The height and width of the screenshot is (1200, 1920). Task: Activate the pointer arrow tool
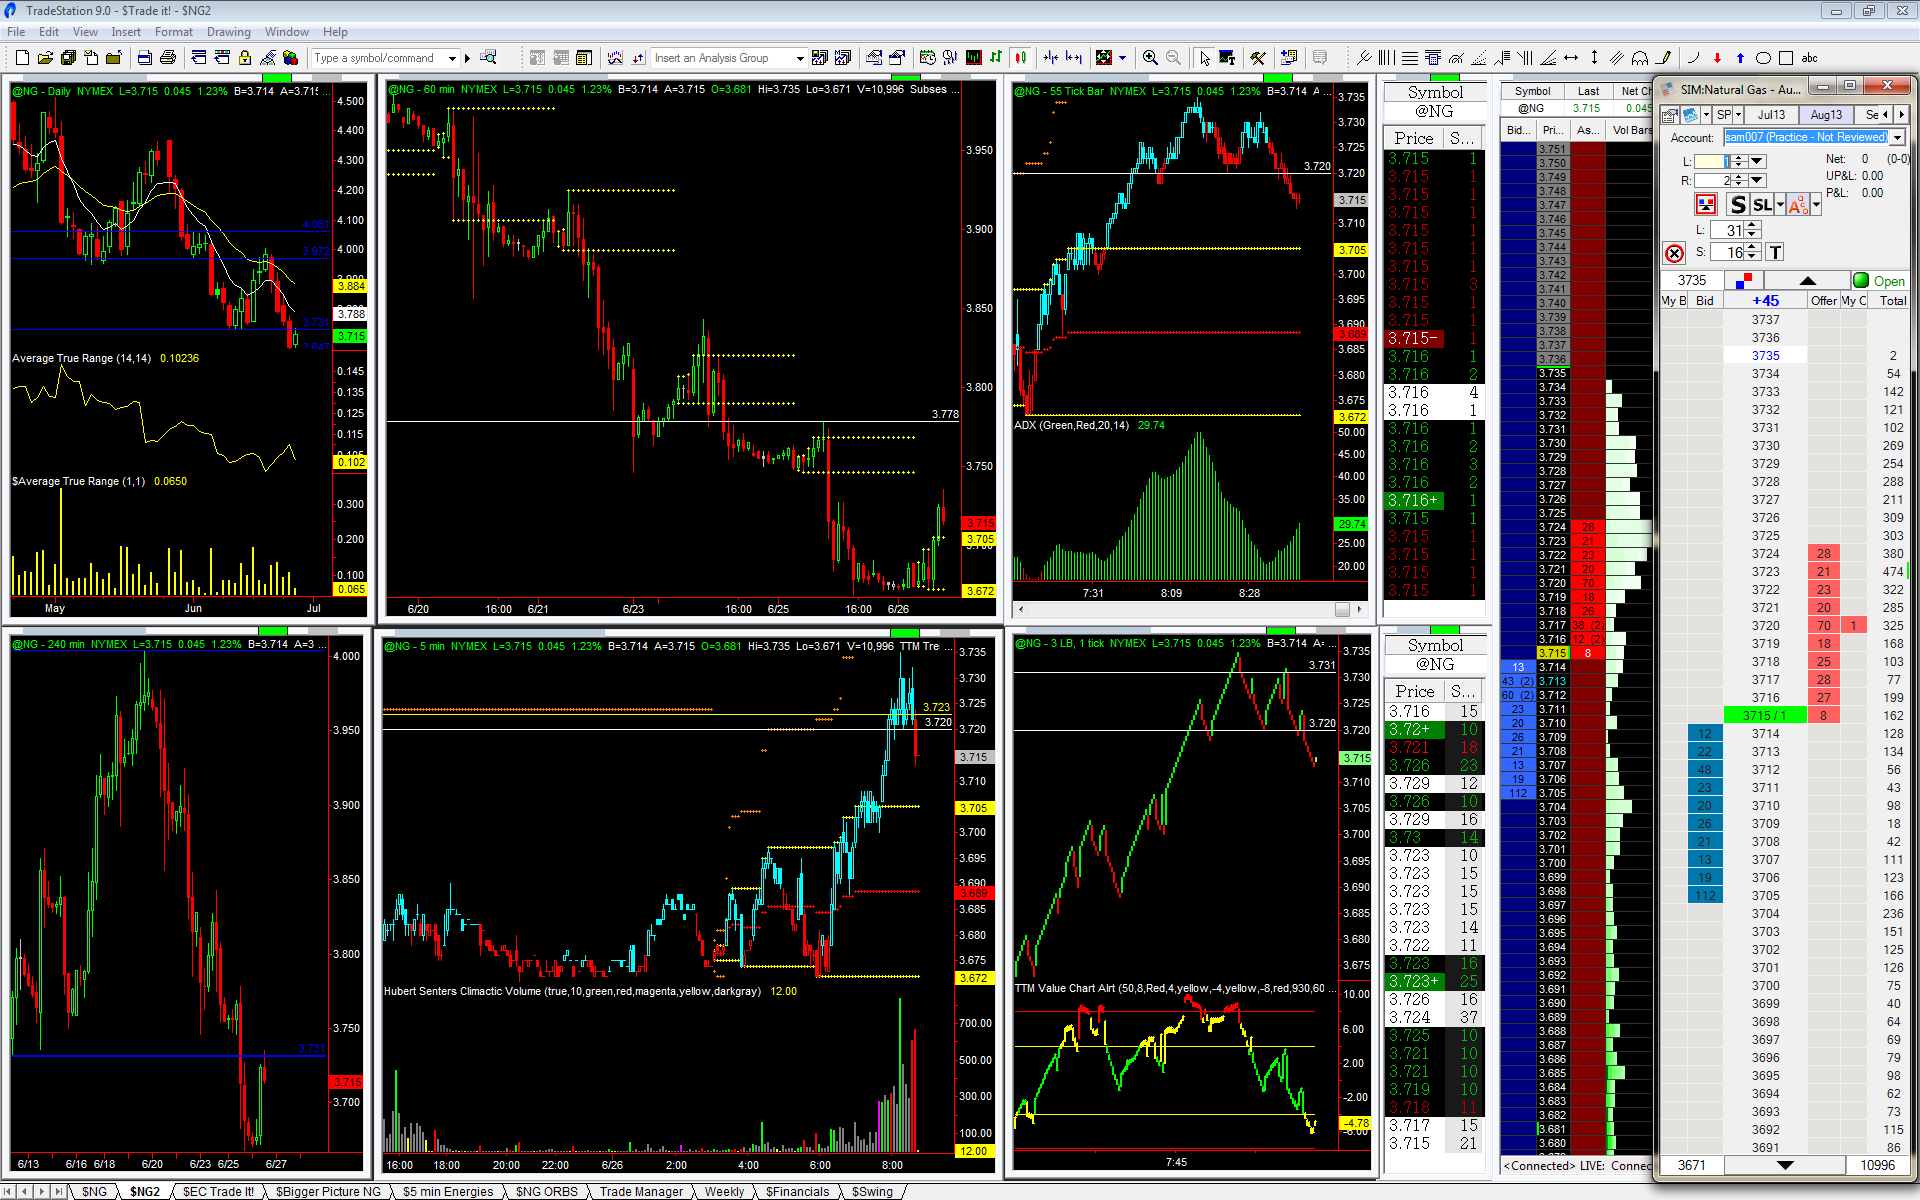(x=1204, y=58)
